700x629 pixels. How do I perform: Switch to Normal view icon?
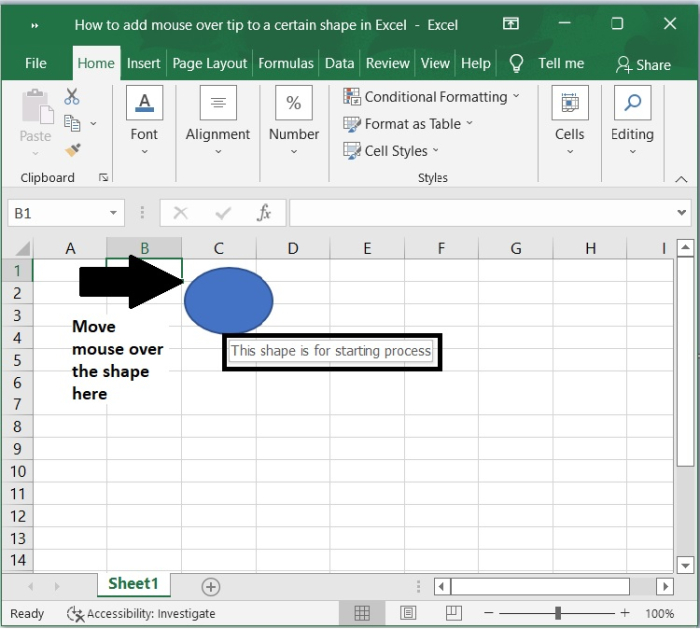(362, 613)
